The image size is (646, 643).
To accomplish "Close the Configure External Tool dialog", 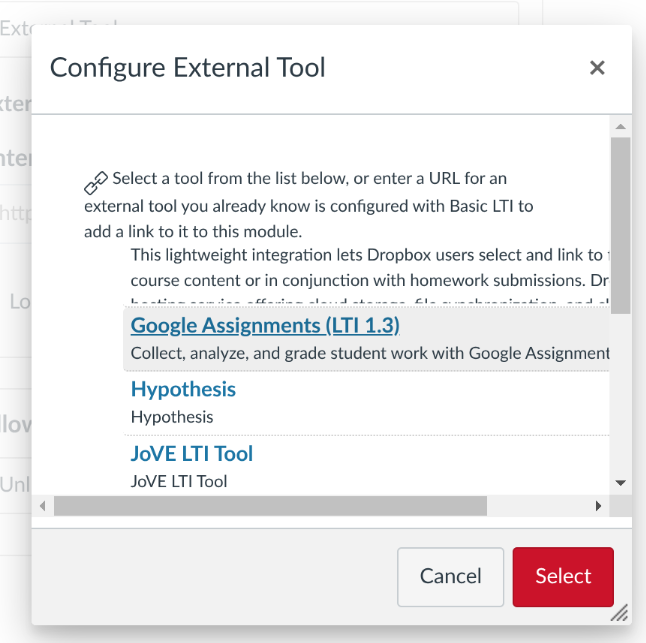I will pyautogui.click(x=597, y=68).
